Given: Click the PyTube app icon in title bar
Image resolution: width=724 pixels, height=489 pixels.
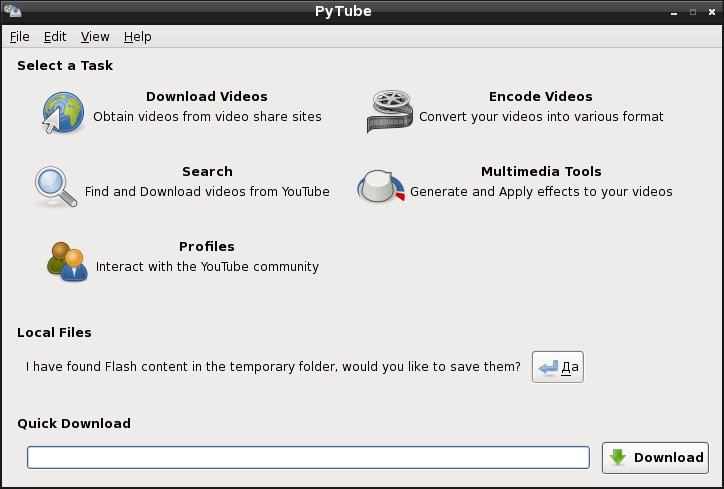Looking at the screenshot, I should (x=12, y=11).
